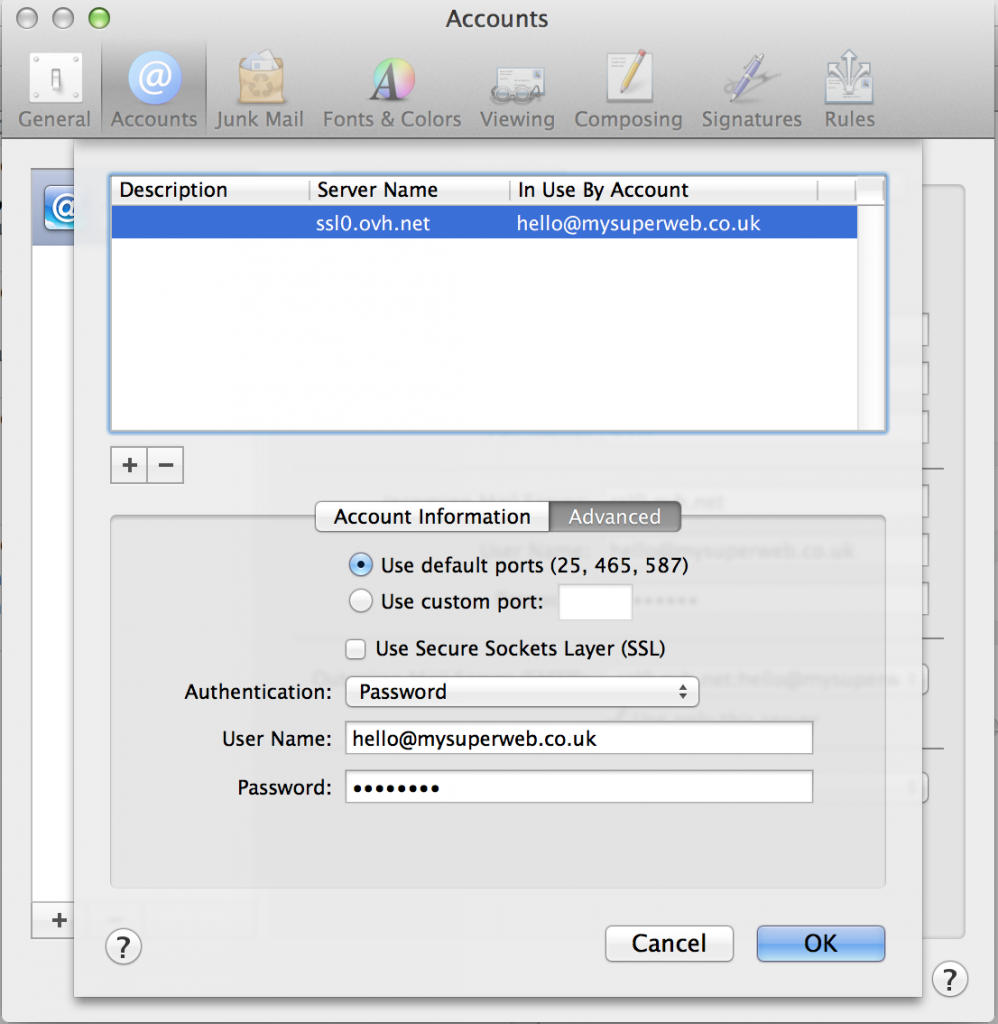The image size is (998, 1024).
Task: Focus the custom port input field
Action: click(x=595, y=601)
